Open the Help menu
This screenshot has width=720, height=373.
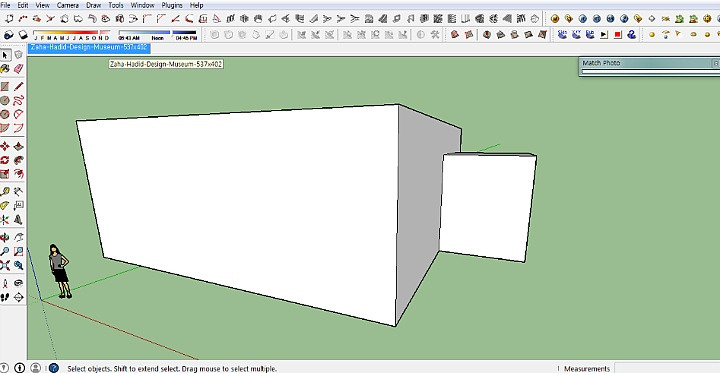point(197,6)
